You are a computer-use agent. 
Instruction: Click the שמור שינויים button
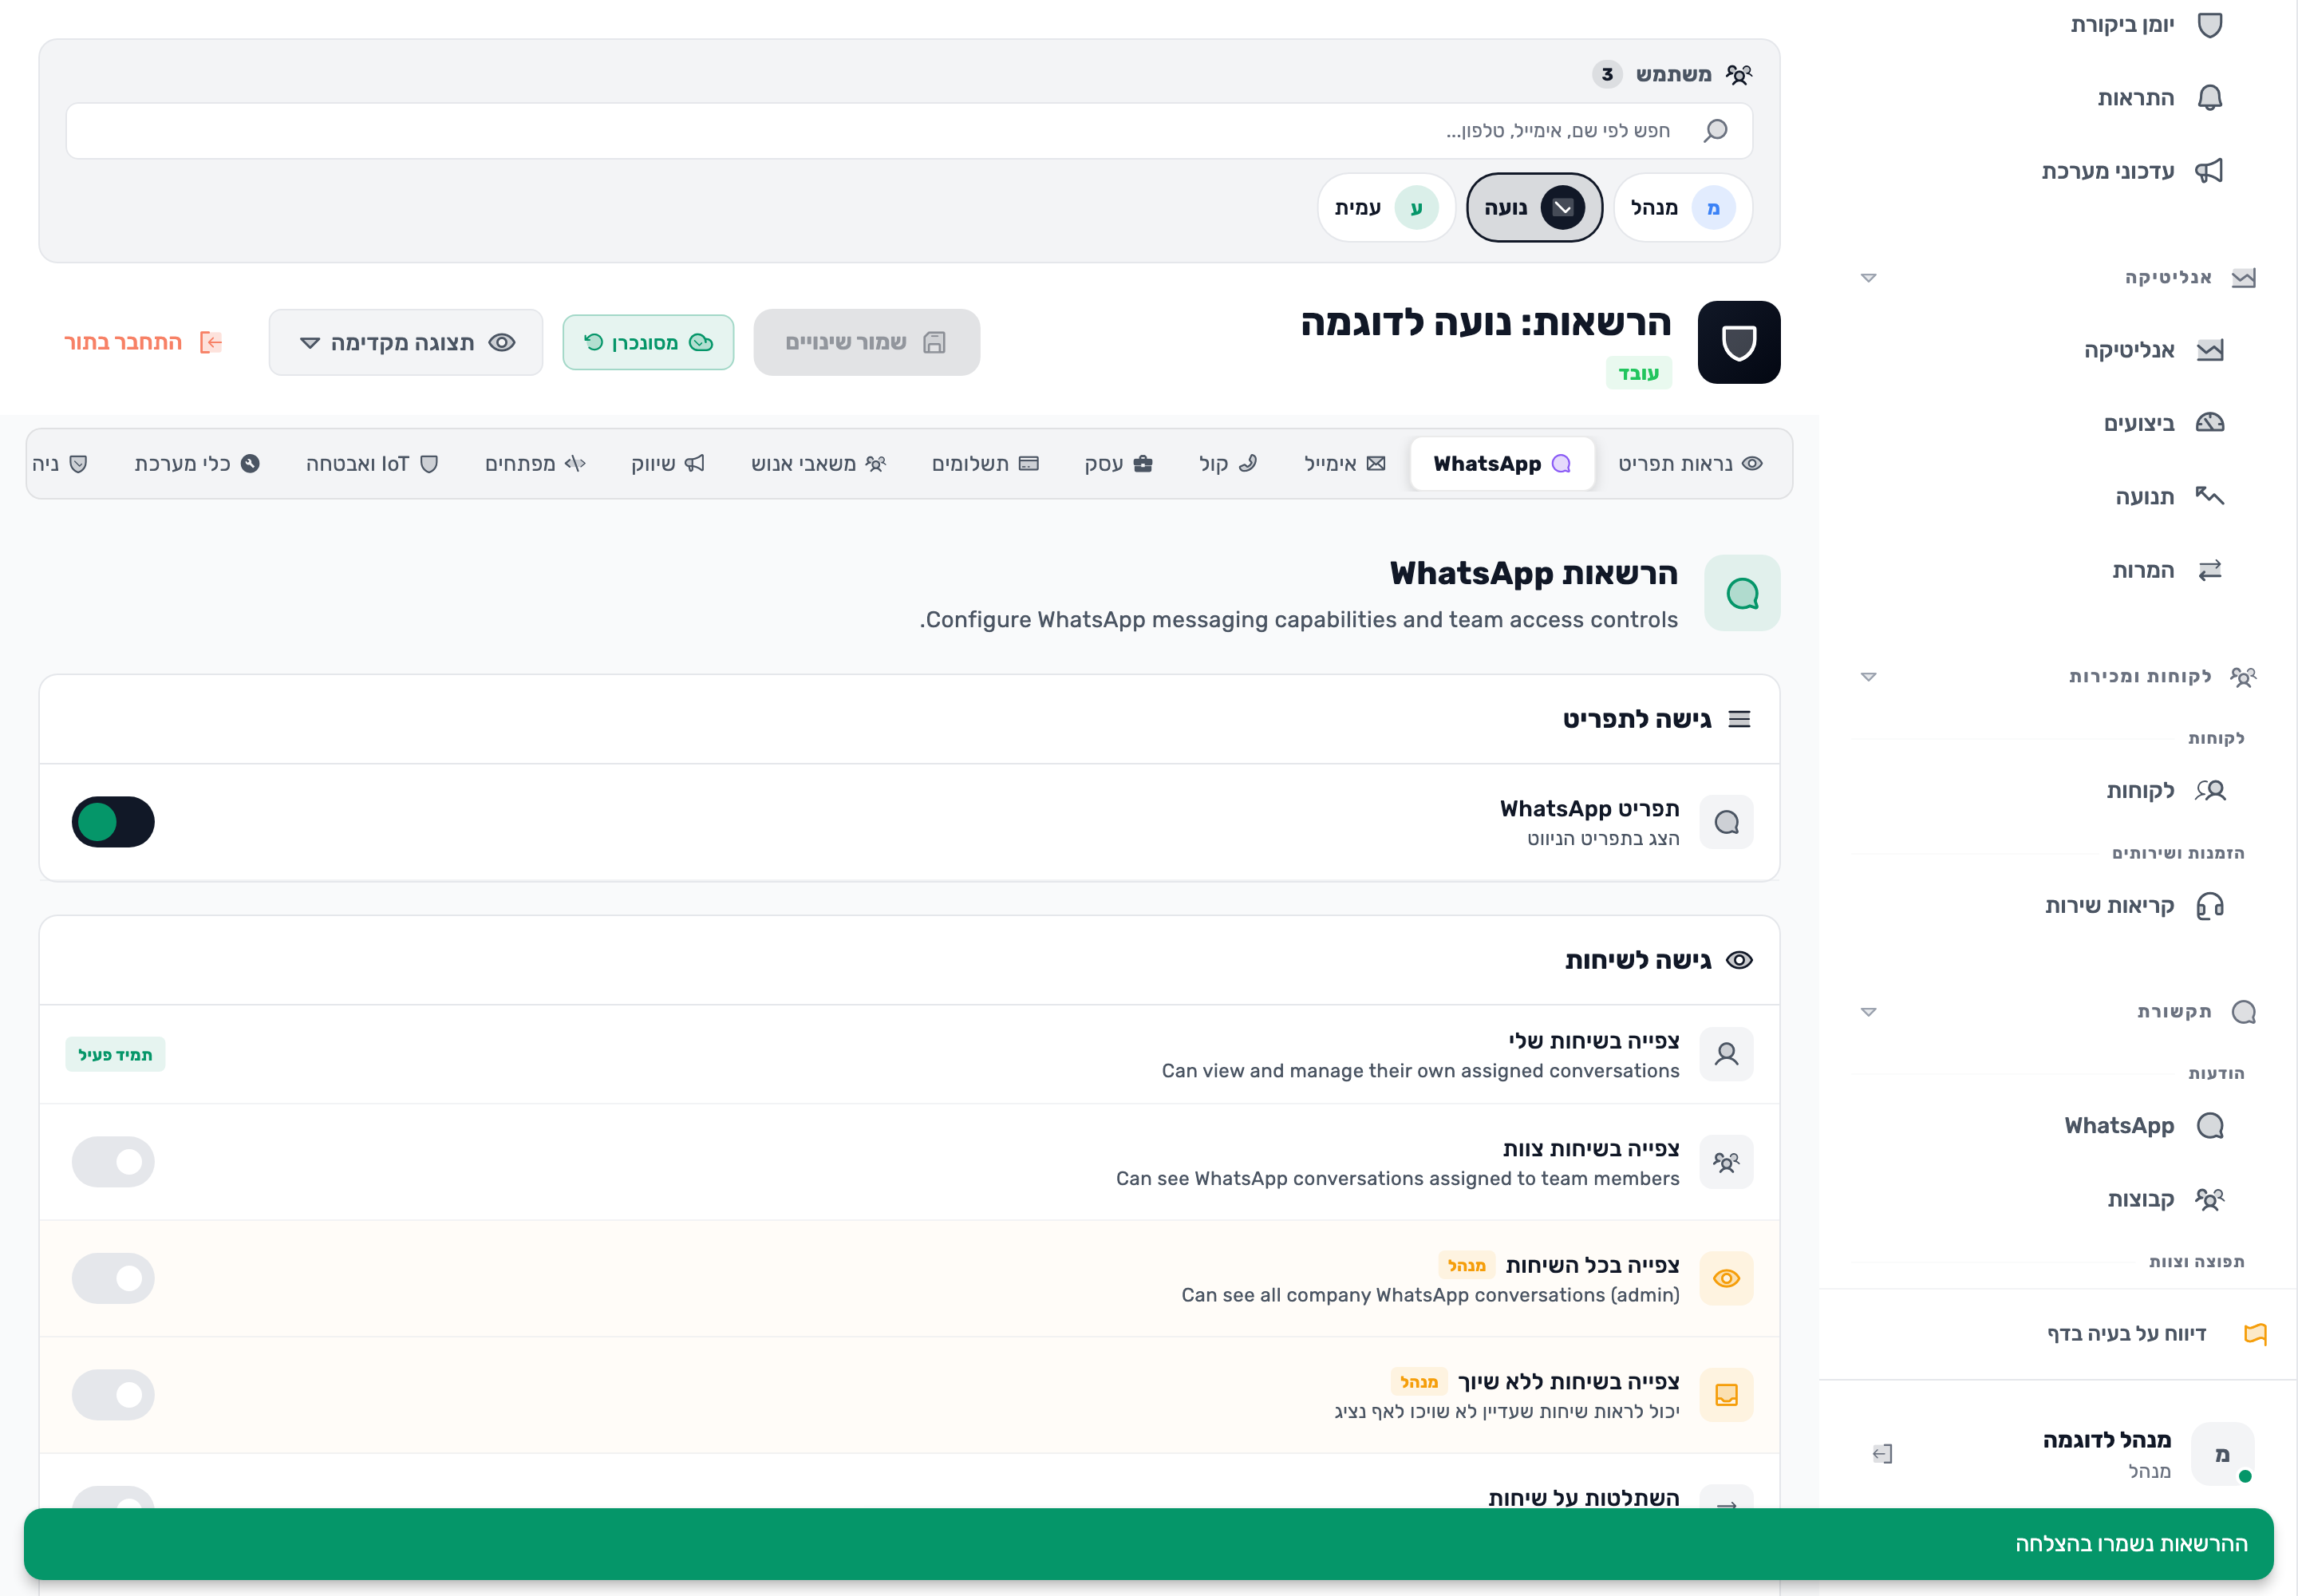[x=866, y=342]
